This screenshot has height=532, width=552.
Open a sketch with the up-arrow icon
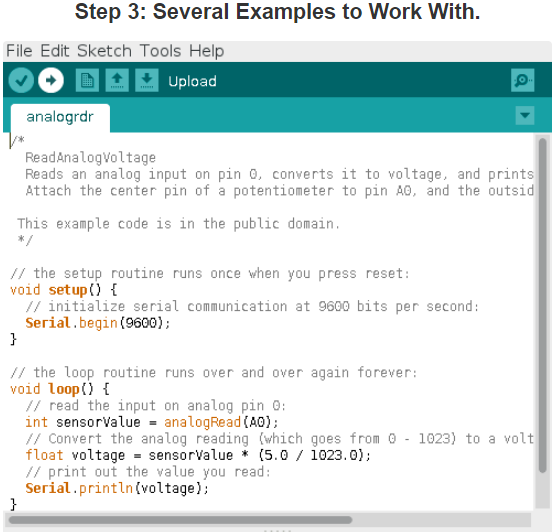coord(117,80)
